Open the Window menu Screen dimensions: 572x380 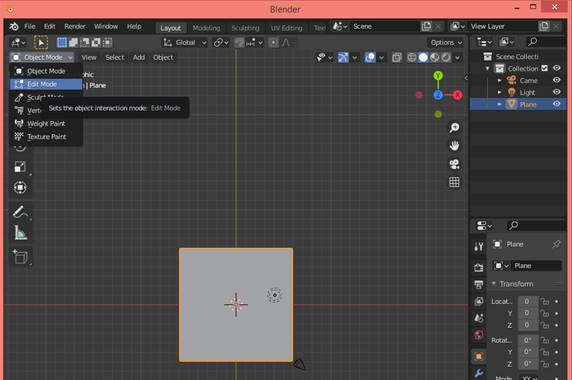coord(106,27)
